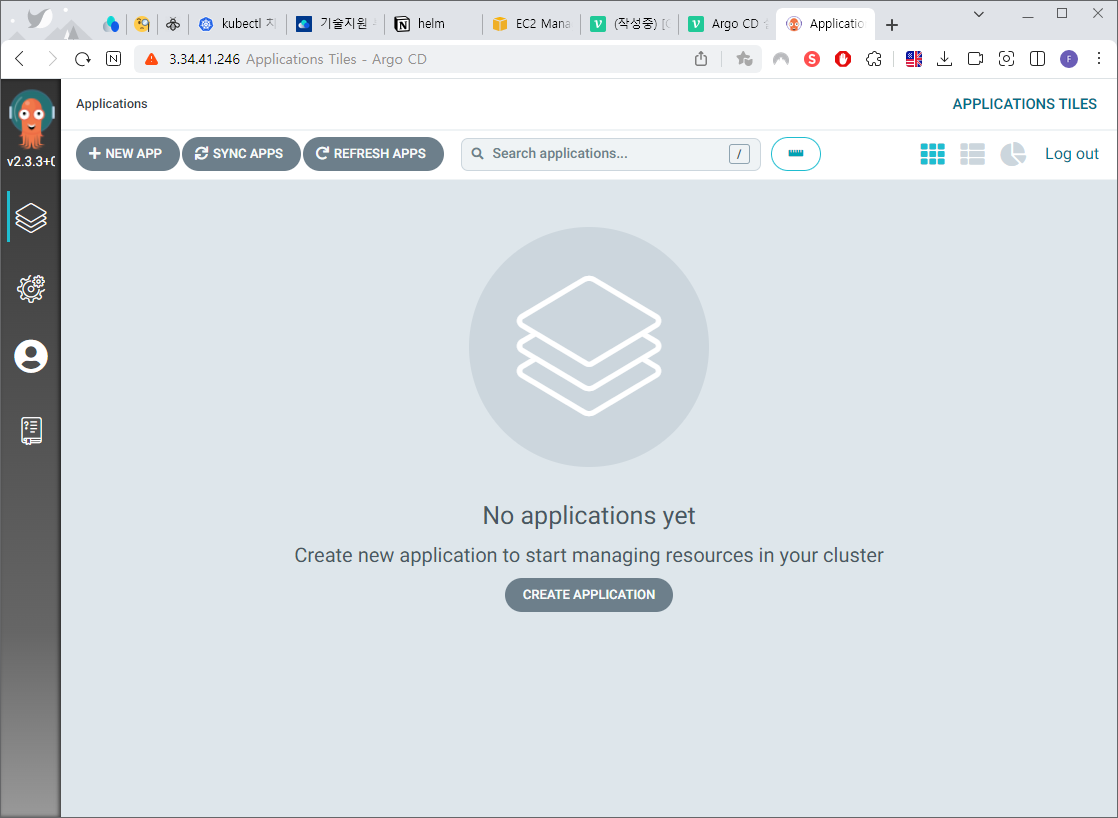Switch to the EC2 Management tab
The height and width of the screenshot is (818, 1118).
(532, 24)
